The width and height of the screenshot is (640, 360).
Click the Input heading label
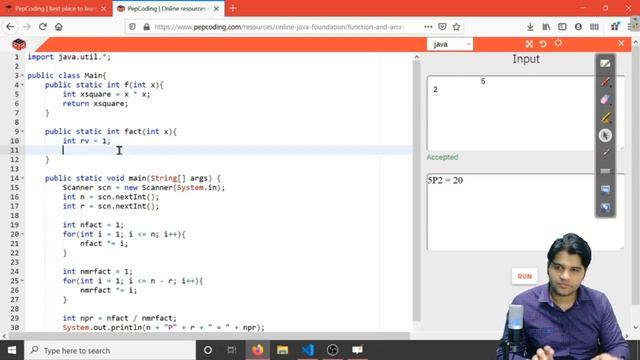[x=526, y=59]
